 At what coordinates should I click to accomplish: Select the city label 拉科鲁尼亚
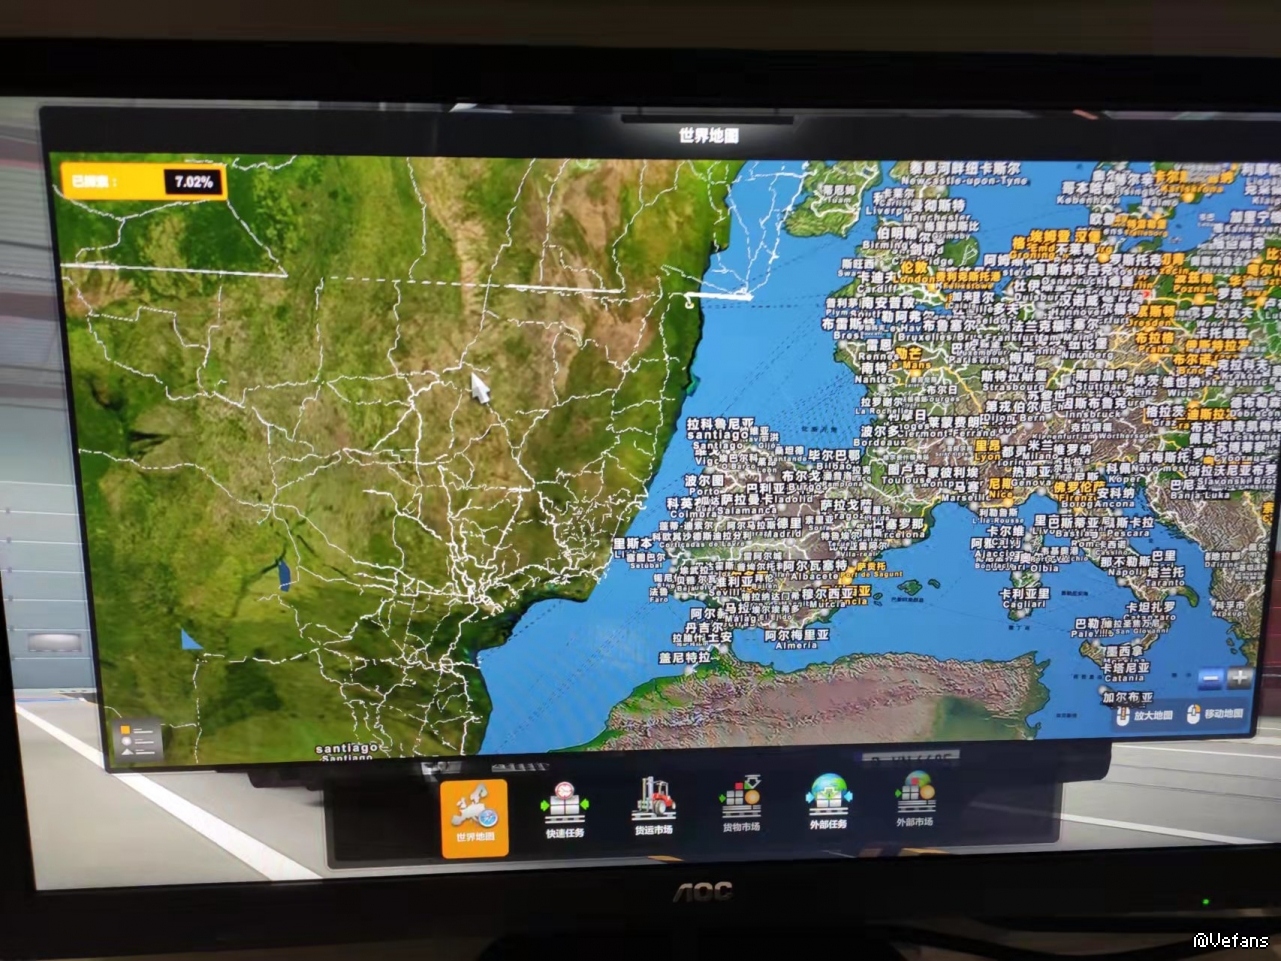pos(720,424)
